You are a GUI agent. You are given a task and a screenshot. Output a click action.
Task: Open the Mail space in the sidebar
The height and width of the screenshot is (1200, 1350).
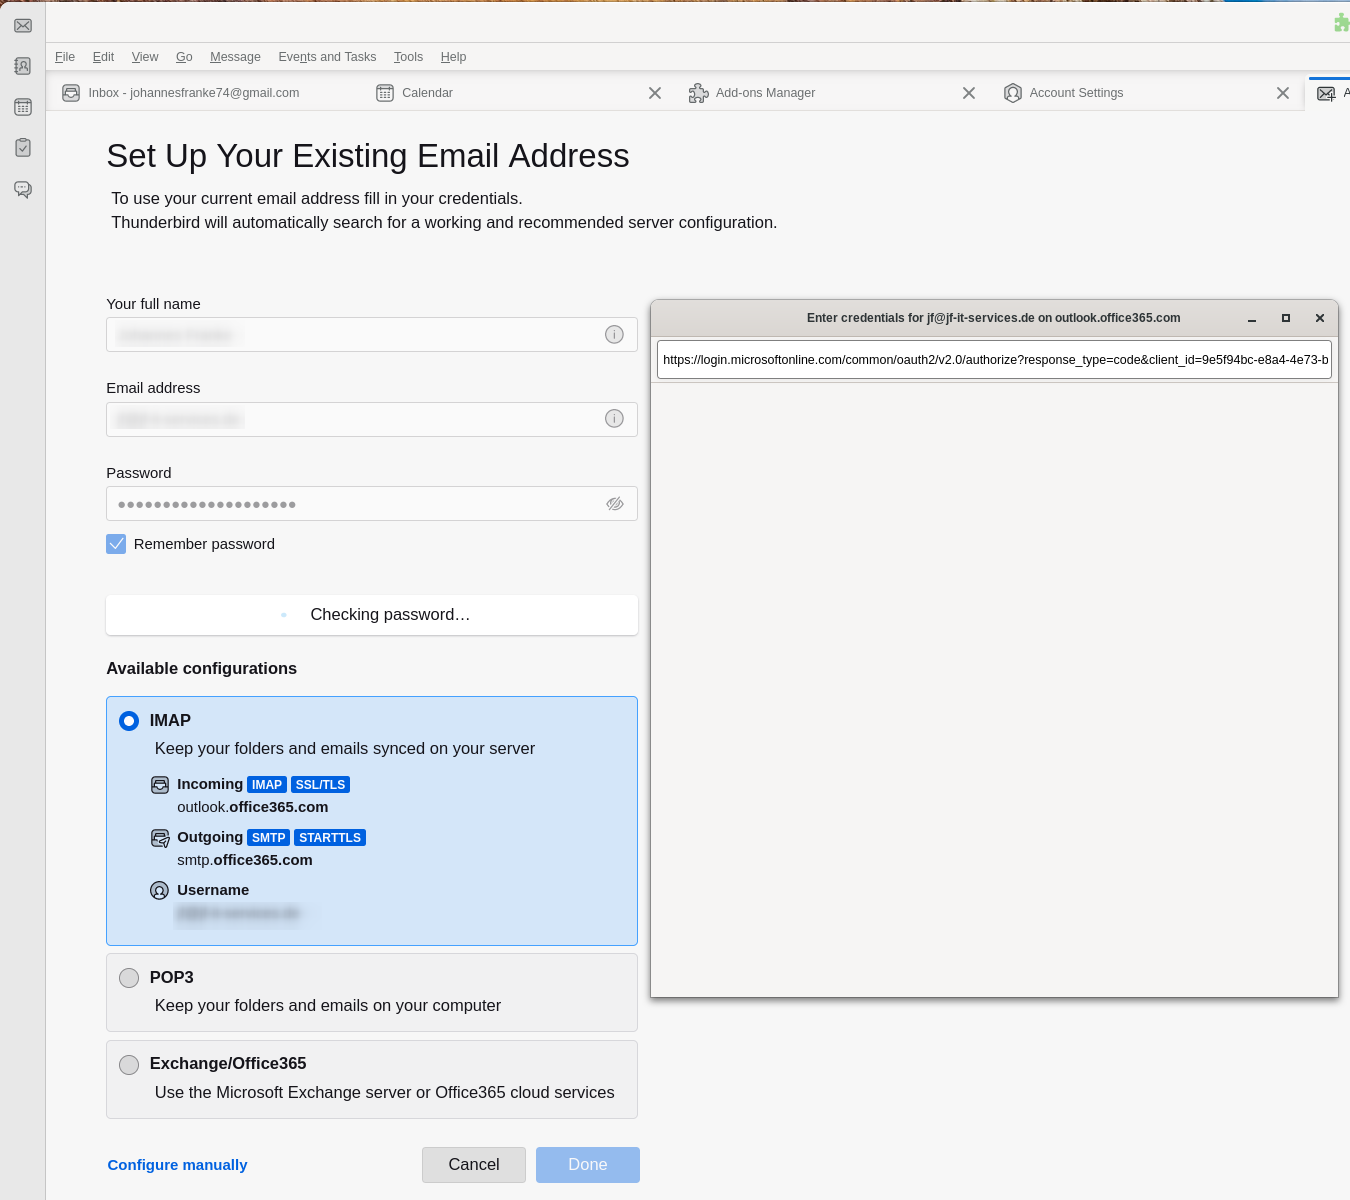click(23, 26)
